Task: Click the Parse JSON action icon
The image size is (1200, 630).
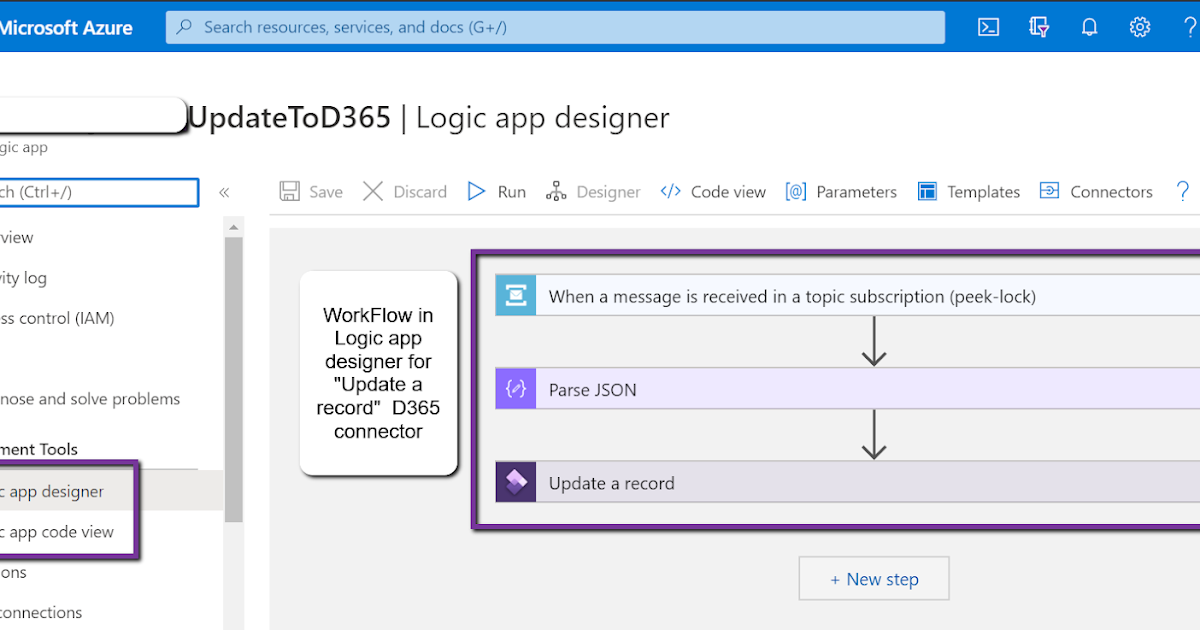Action: coord(515,388)
